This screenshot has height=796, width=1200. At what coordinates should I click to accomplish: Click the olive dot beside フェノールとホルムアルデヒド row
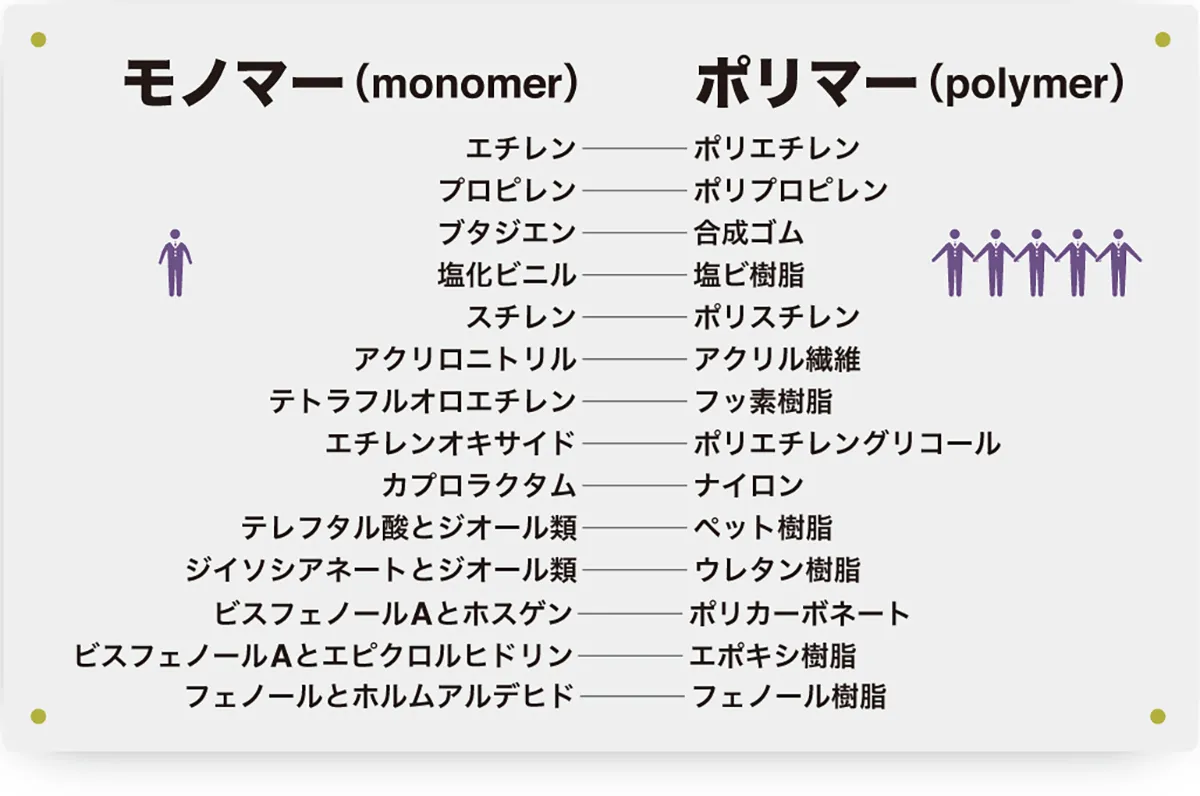[x=39, y=715]
